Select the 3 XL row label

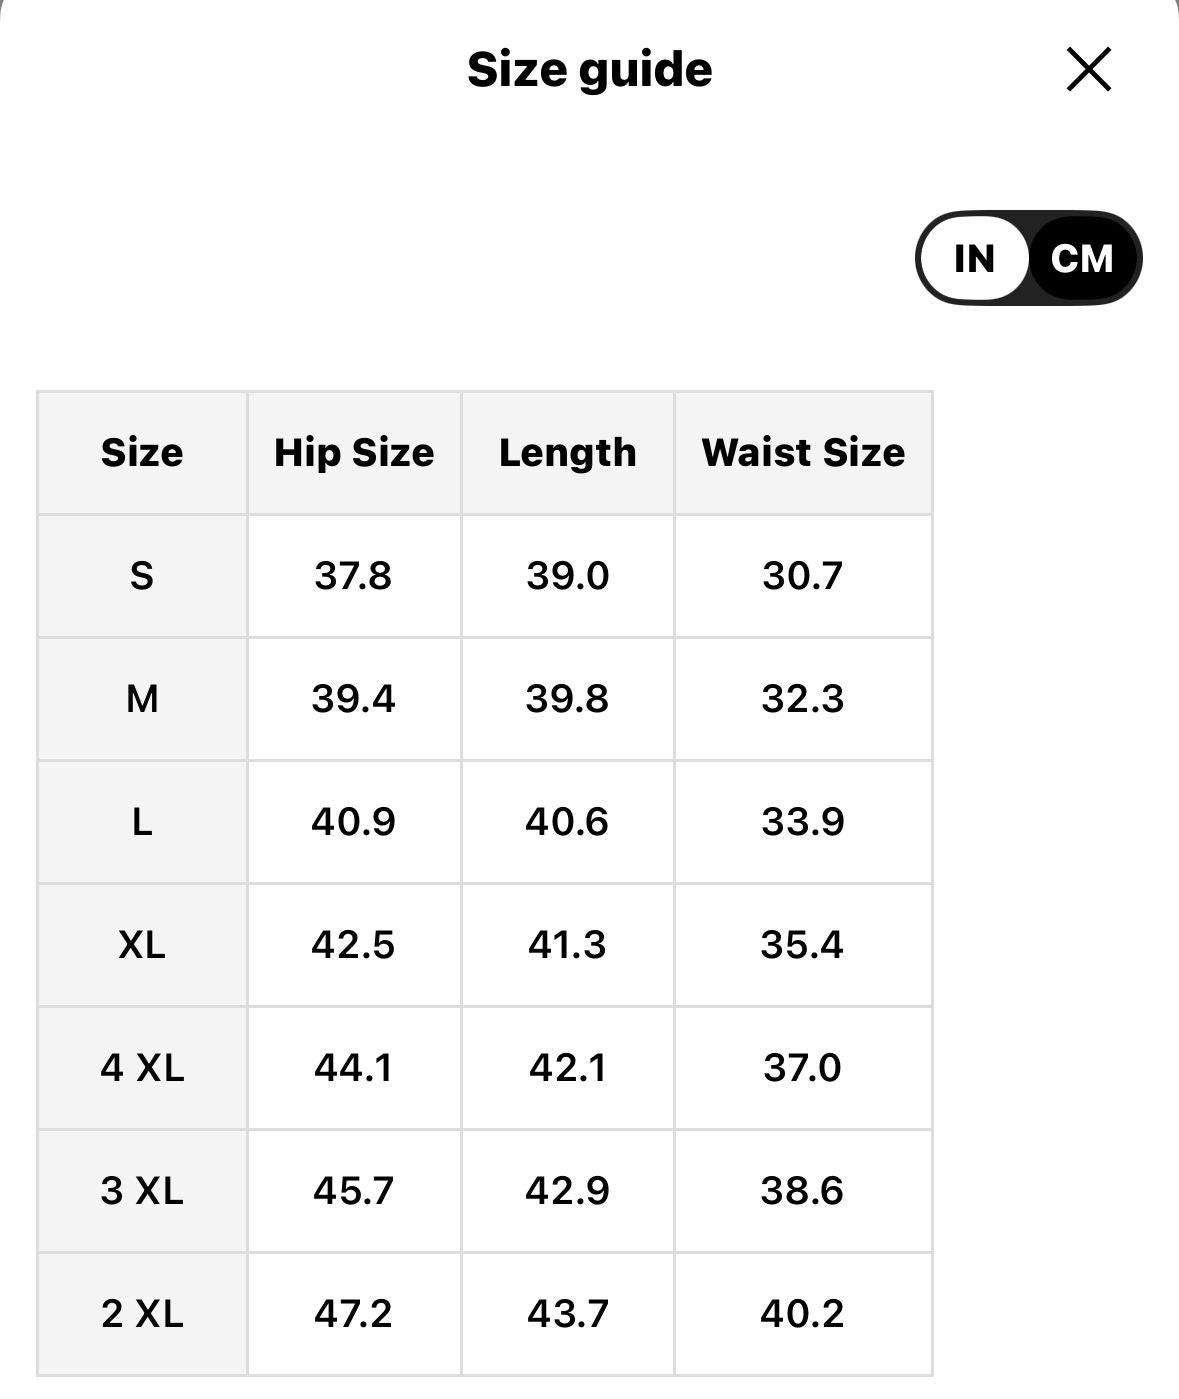point(142,1191)
